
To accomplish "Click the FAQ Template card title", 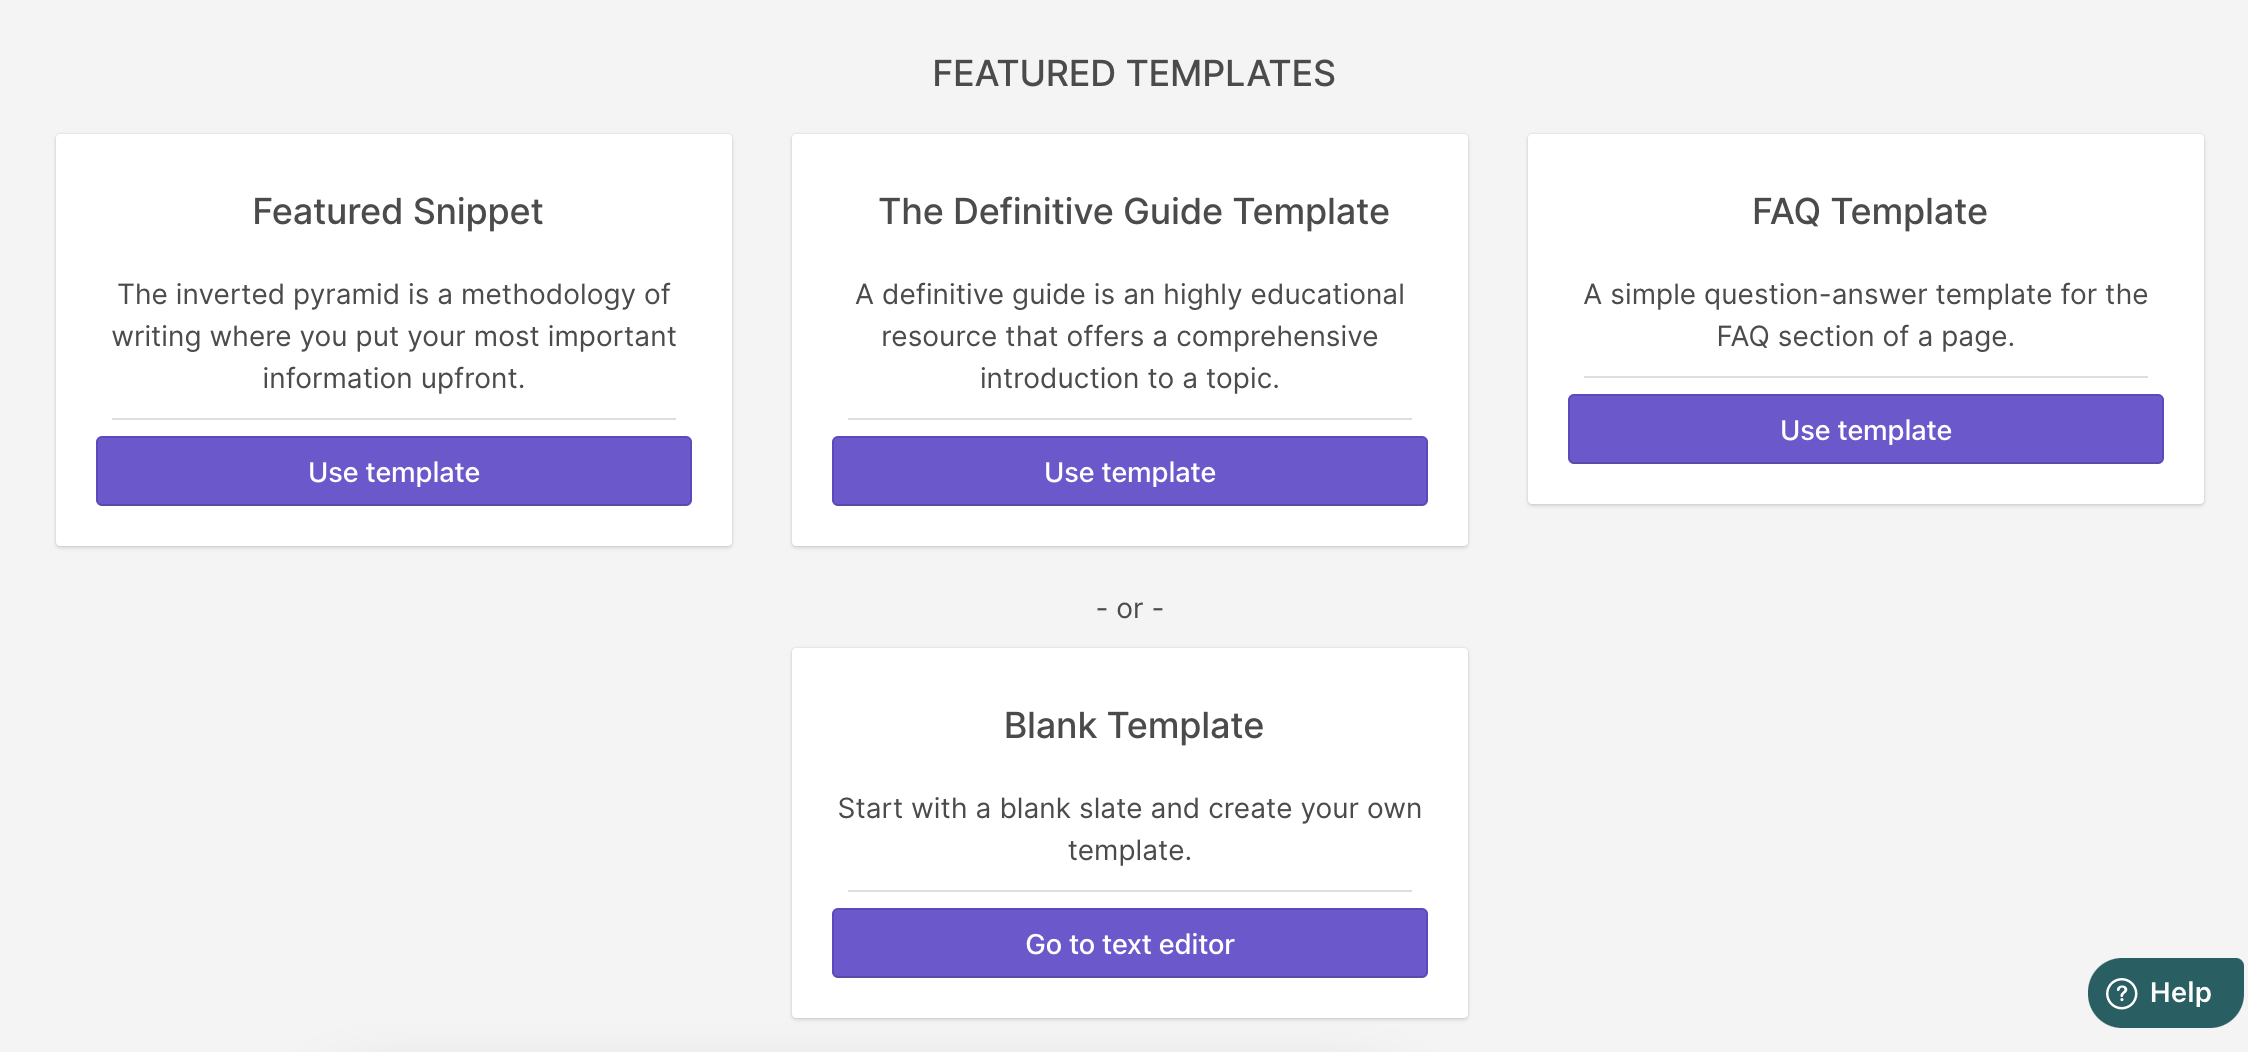I will click(1869, 212).
